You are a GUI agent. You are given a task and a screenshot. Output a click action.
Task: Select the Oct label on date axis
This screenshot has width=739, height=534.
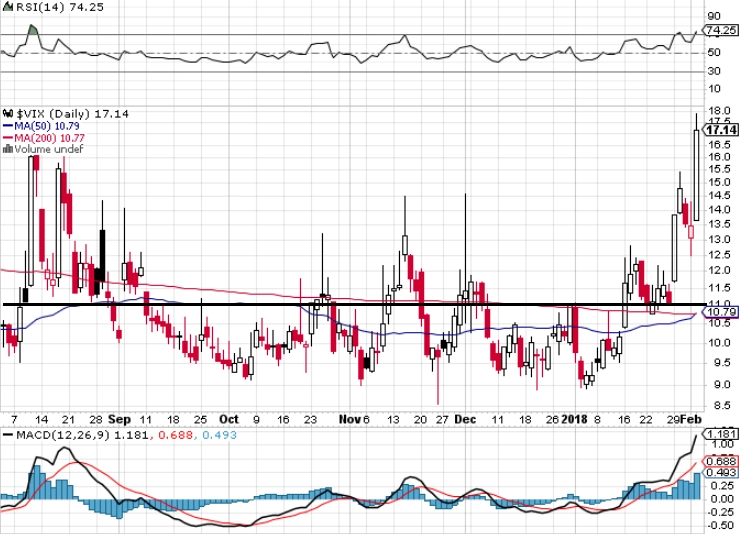pos(229,419)
